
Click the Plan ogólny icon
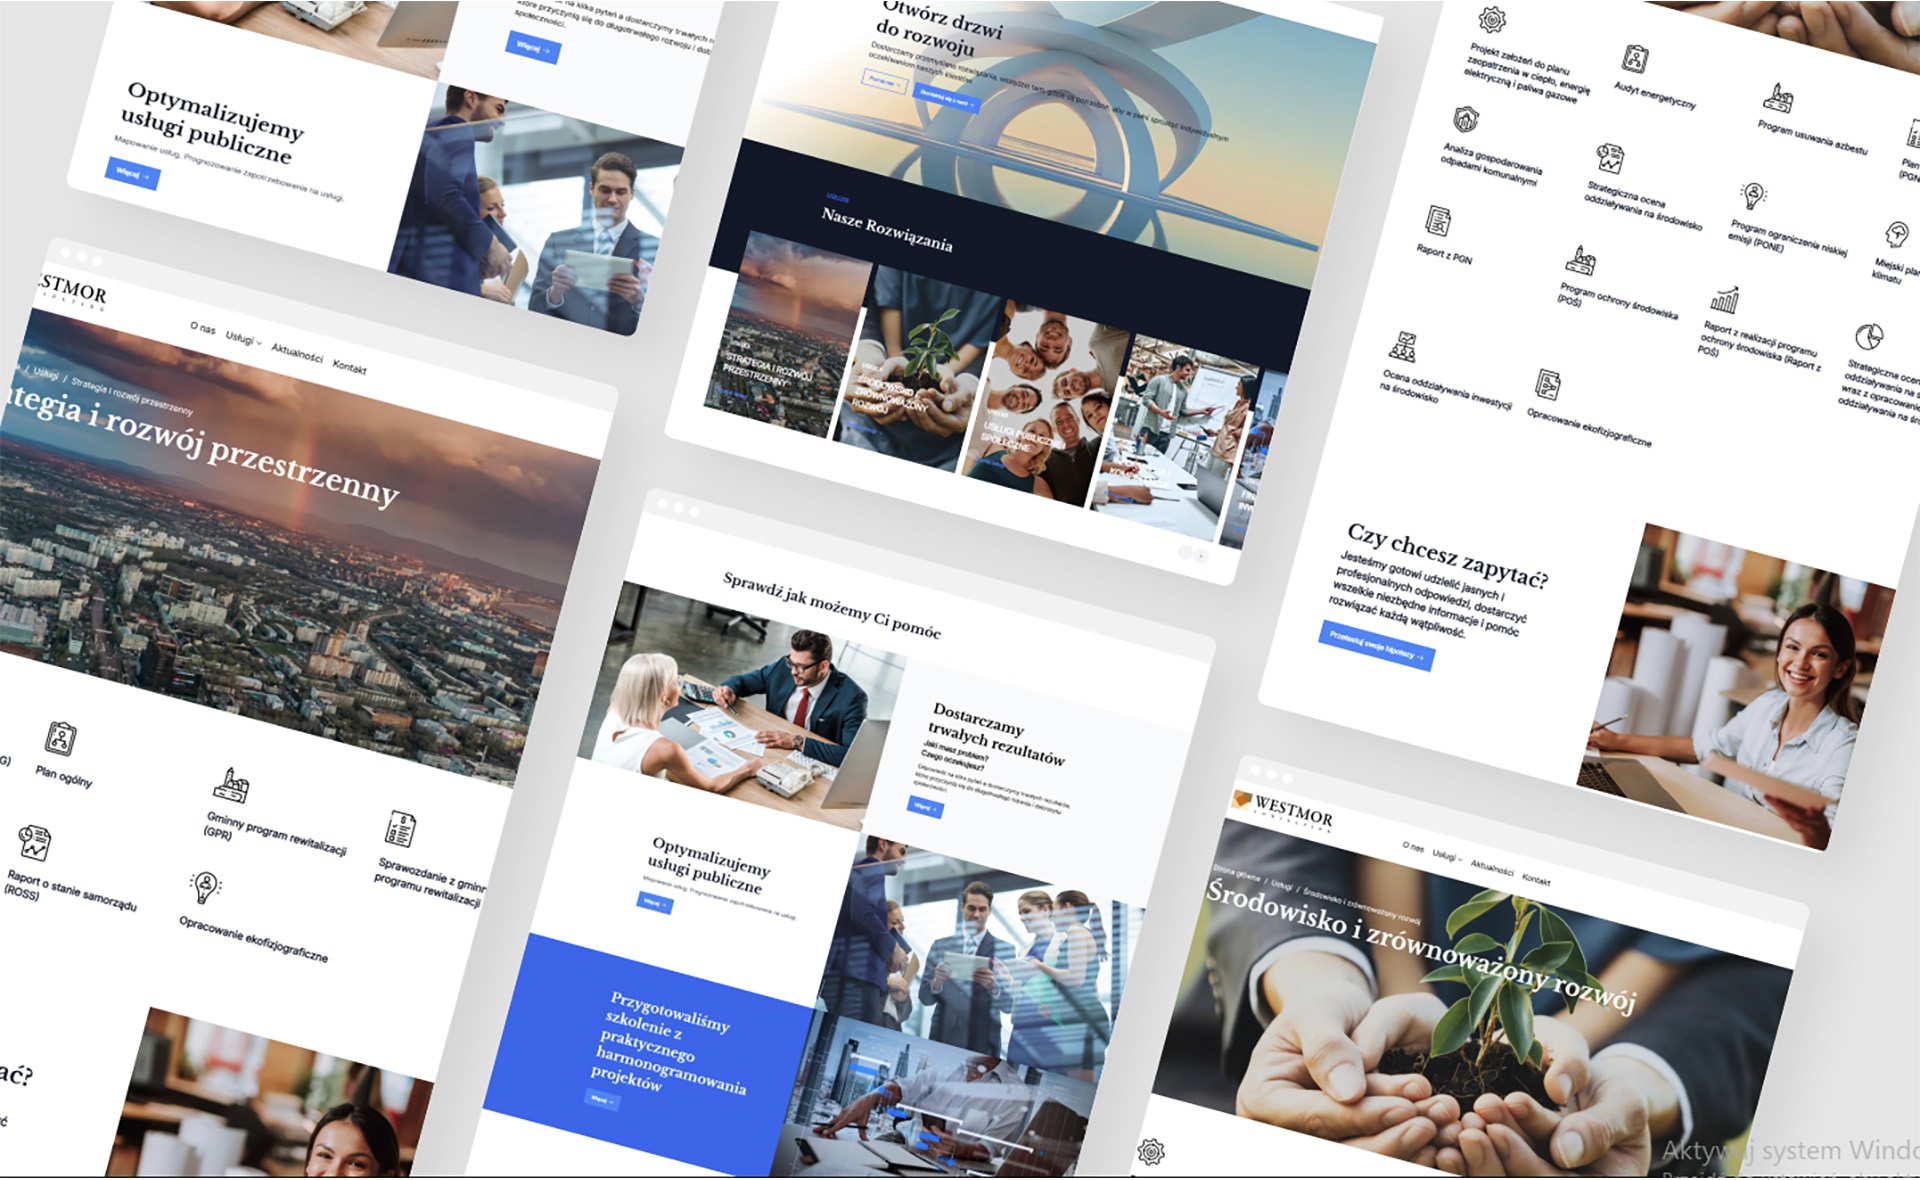coord(61,739)
